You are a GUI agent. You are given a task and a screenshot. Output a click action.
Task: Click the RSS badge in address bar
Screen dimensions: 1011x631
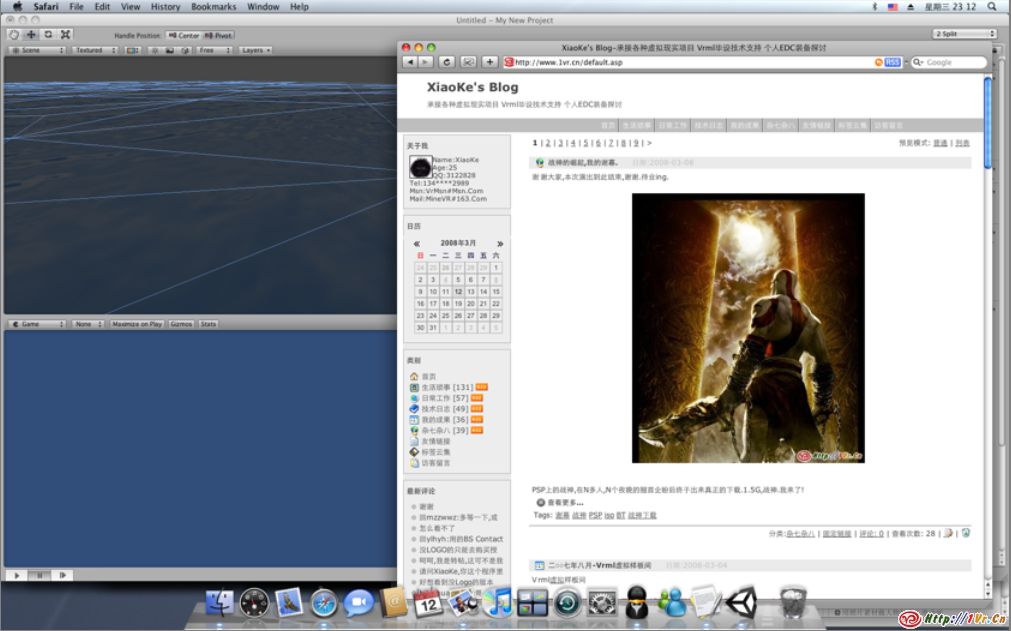[892, 62]
